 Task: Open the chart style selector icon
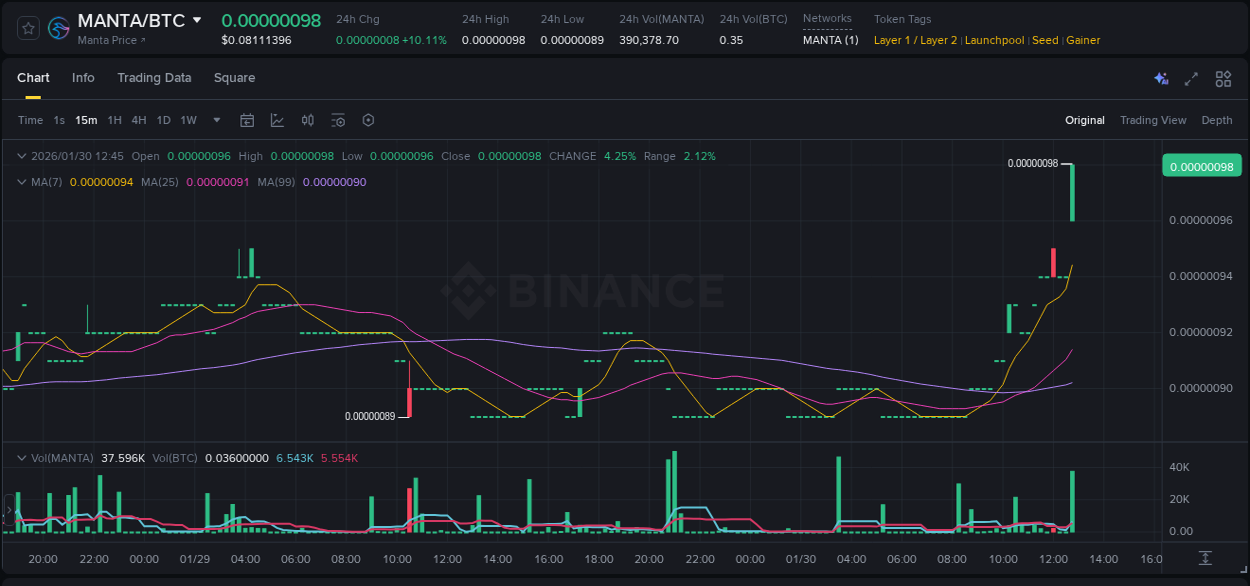click(277, 120)
